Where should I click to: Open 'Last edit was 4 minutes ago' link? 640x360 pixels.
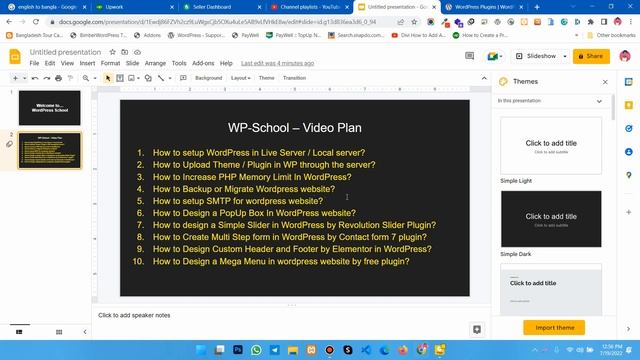[x=278, y=63]
